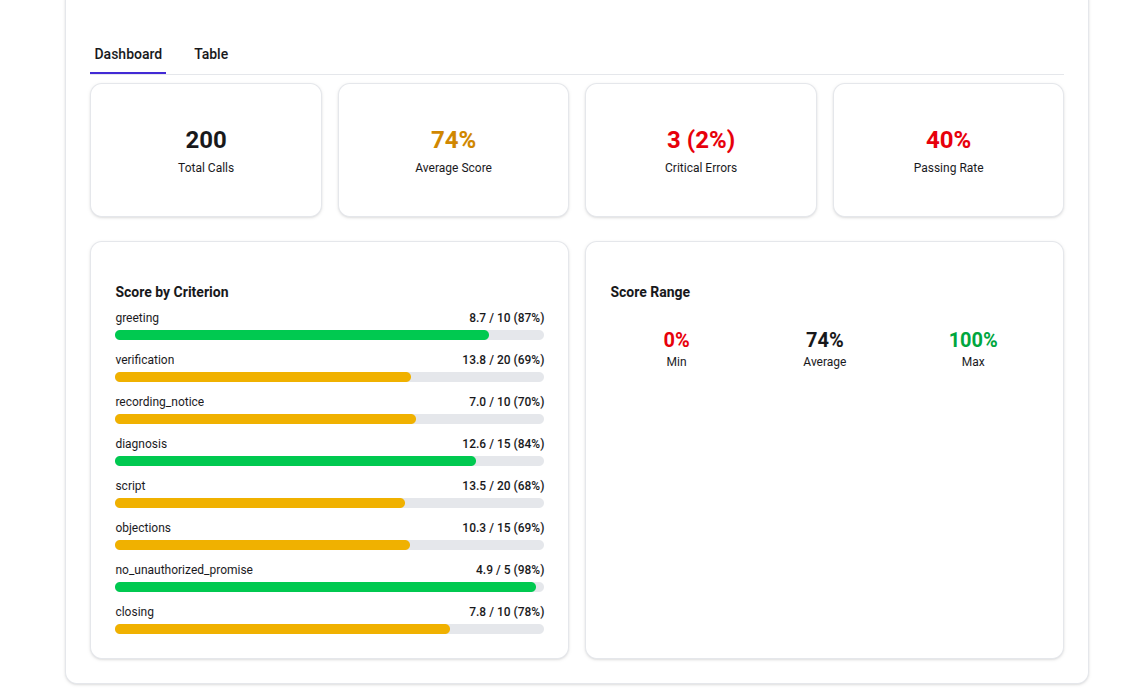This screenshot has width=1130, height=700.
Task: Click the Score by Criterion heading
Action: tap(172, 292)
